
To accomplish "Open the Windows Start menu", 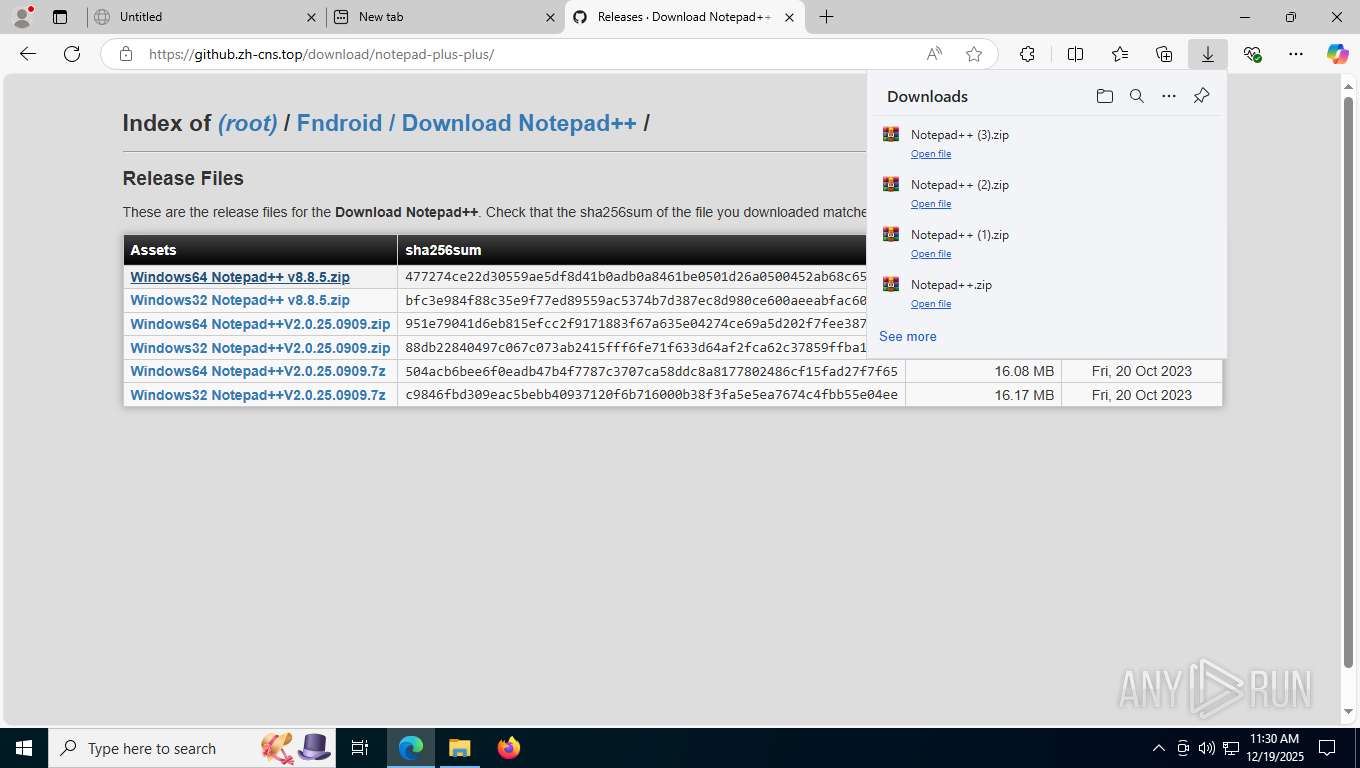I will point(24,748).
